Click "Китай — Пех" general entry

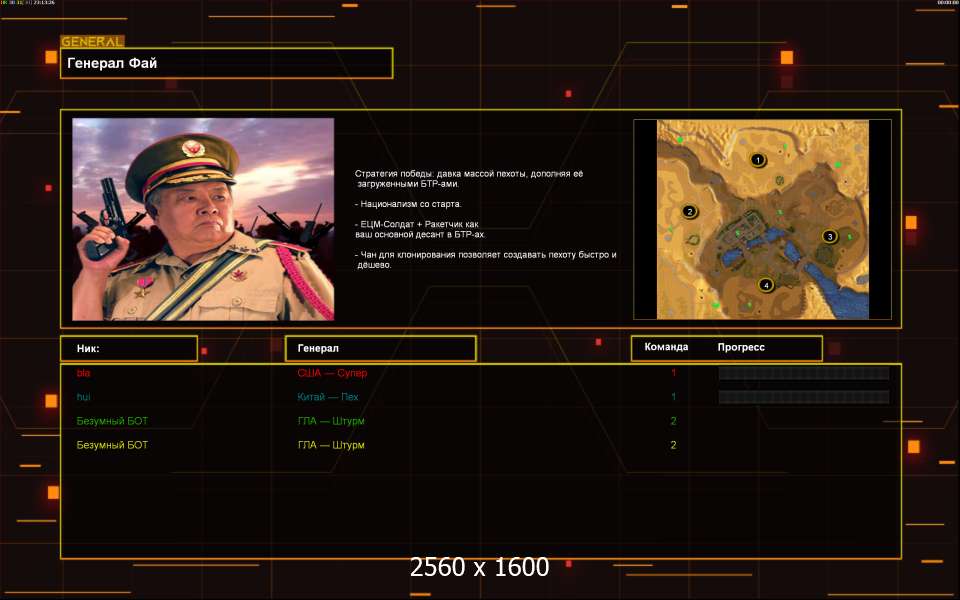coord(328,397)
